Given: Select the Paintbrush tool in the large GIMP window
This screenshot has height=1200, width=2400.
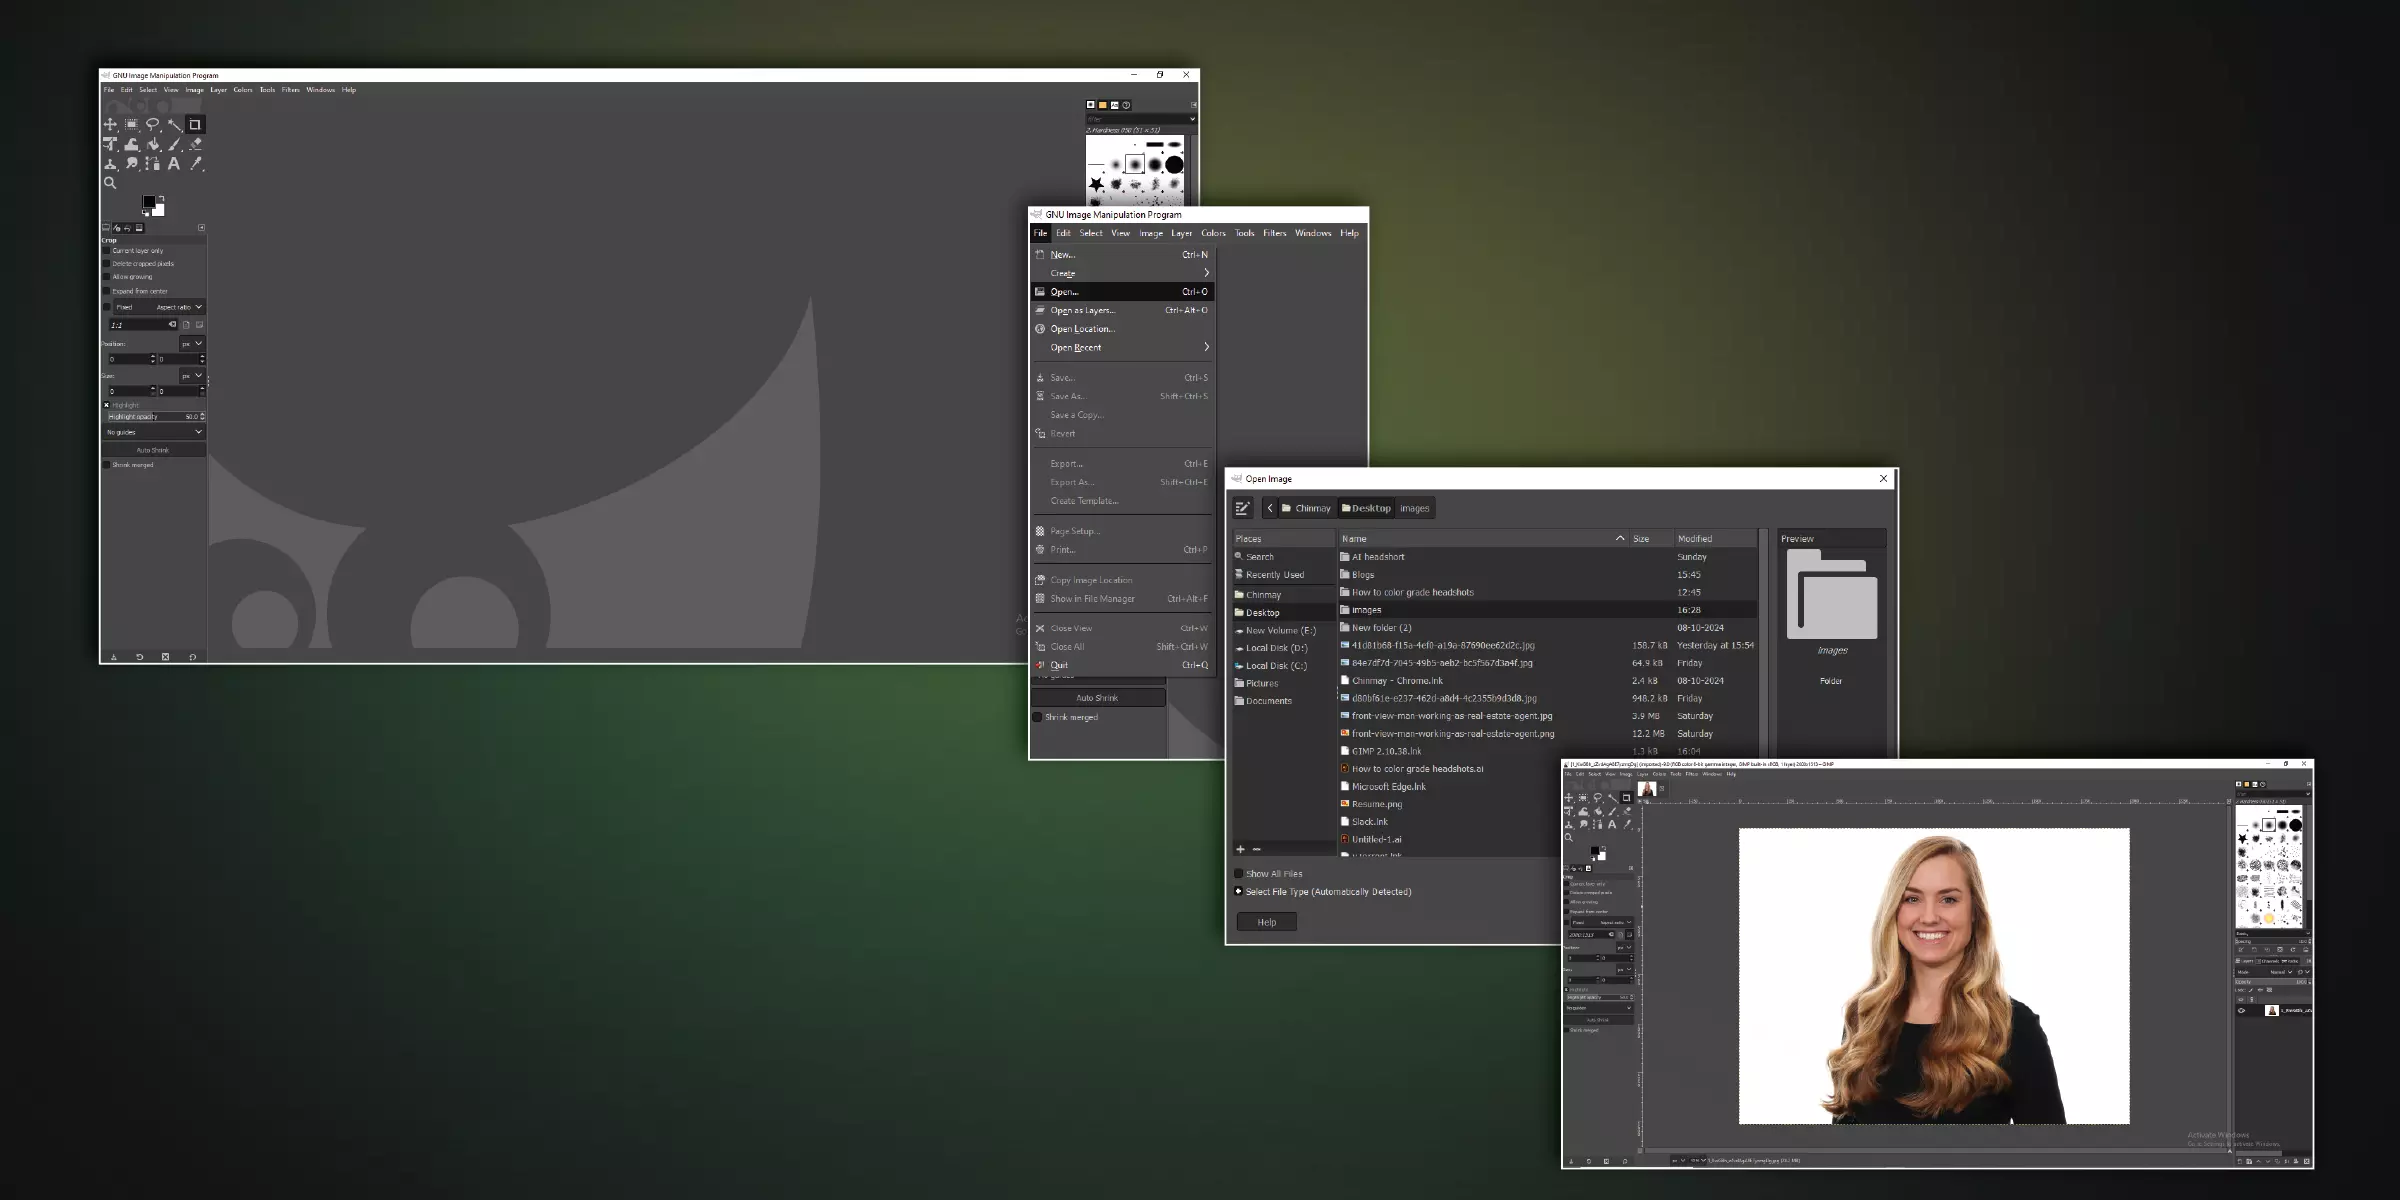Looking at the screenshot, I should 174,144.
